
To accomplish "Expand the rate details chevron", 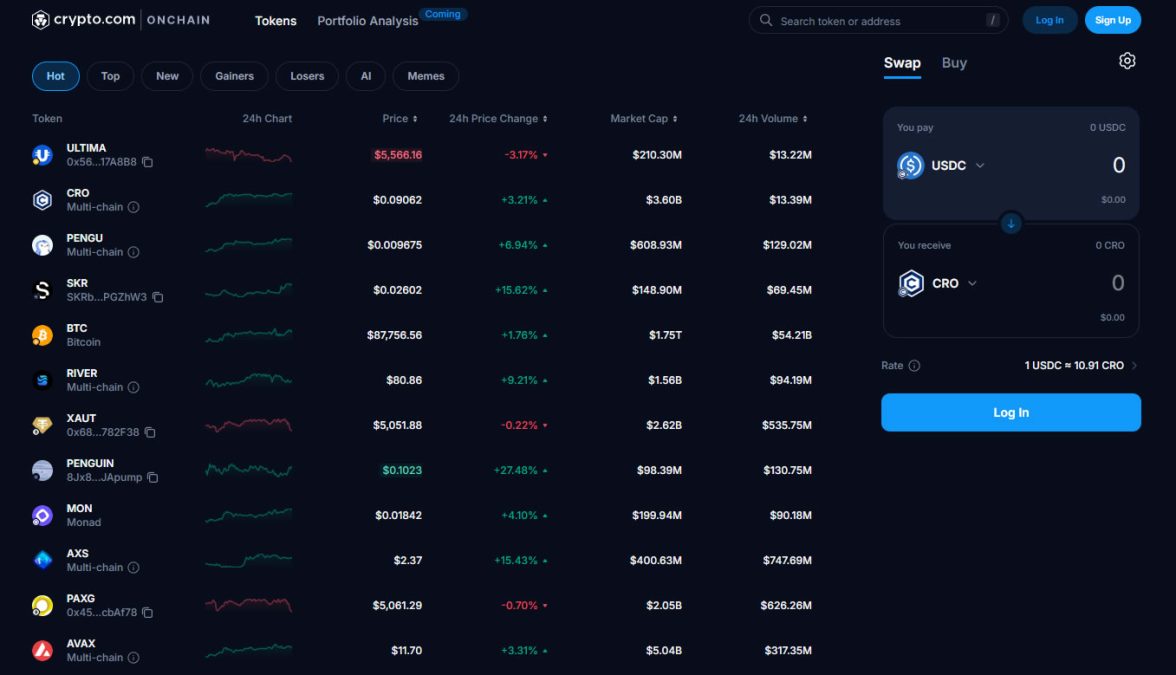I will pyautogui.click(x=1134, y=365).
